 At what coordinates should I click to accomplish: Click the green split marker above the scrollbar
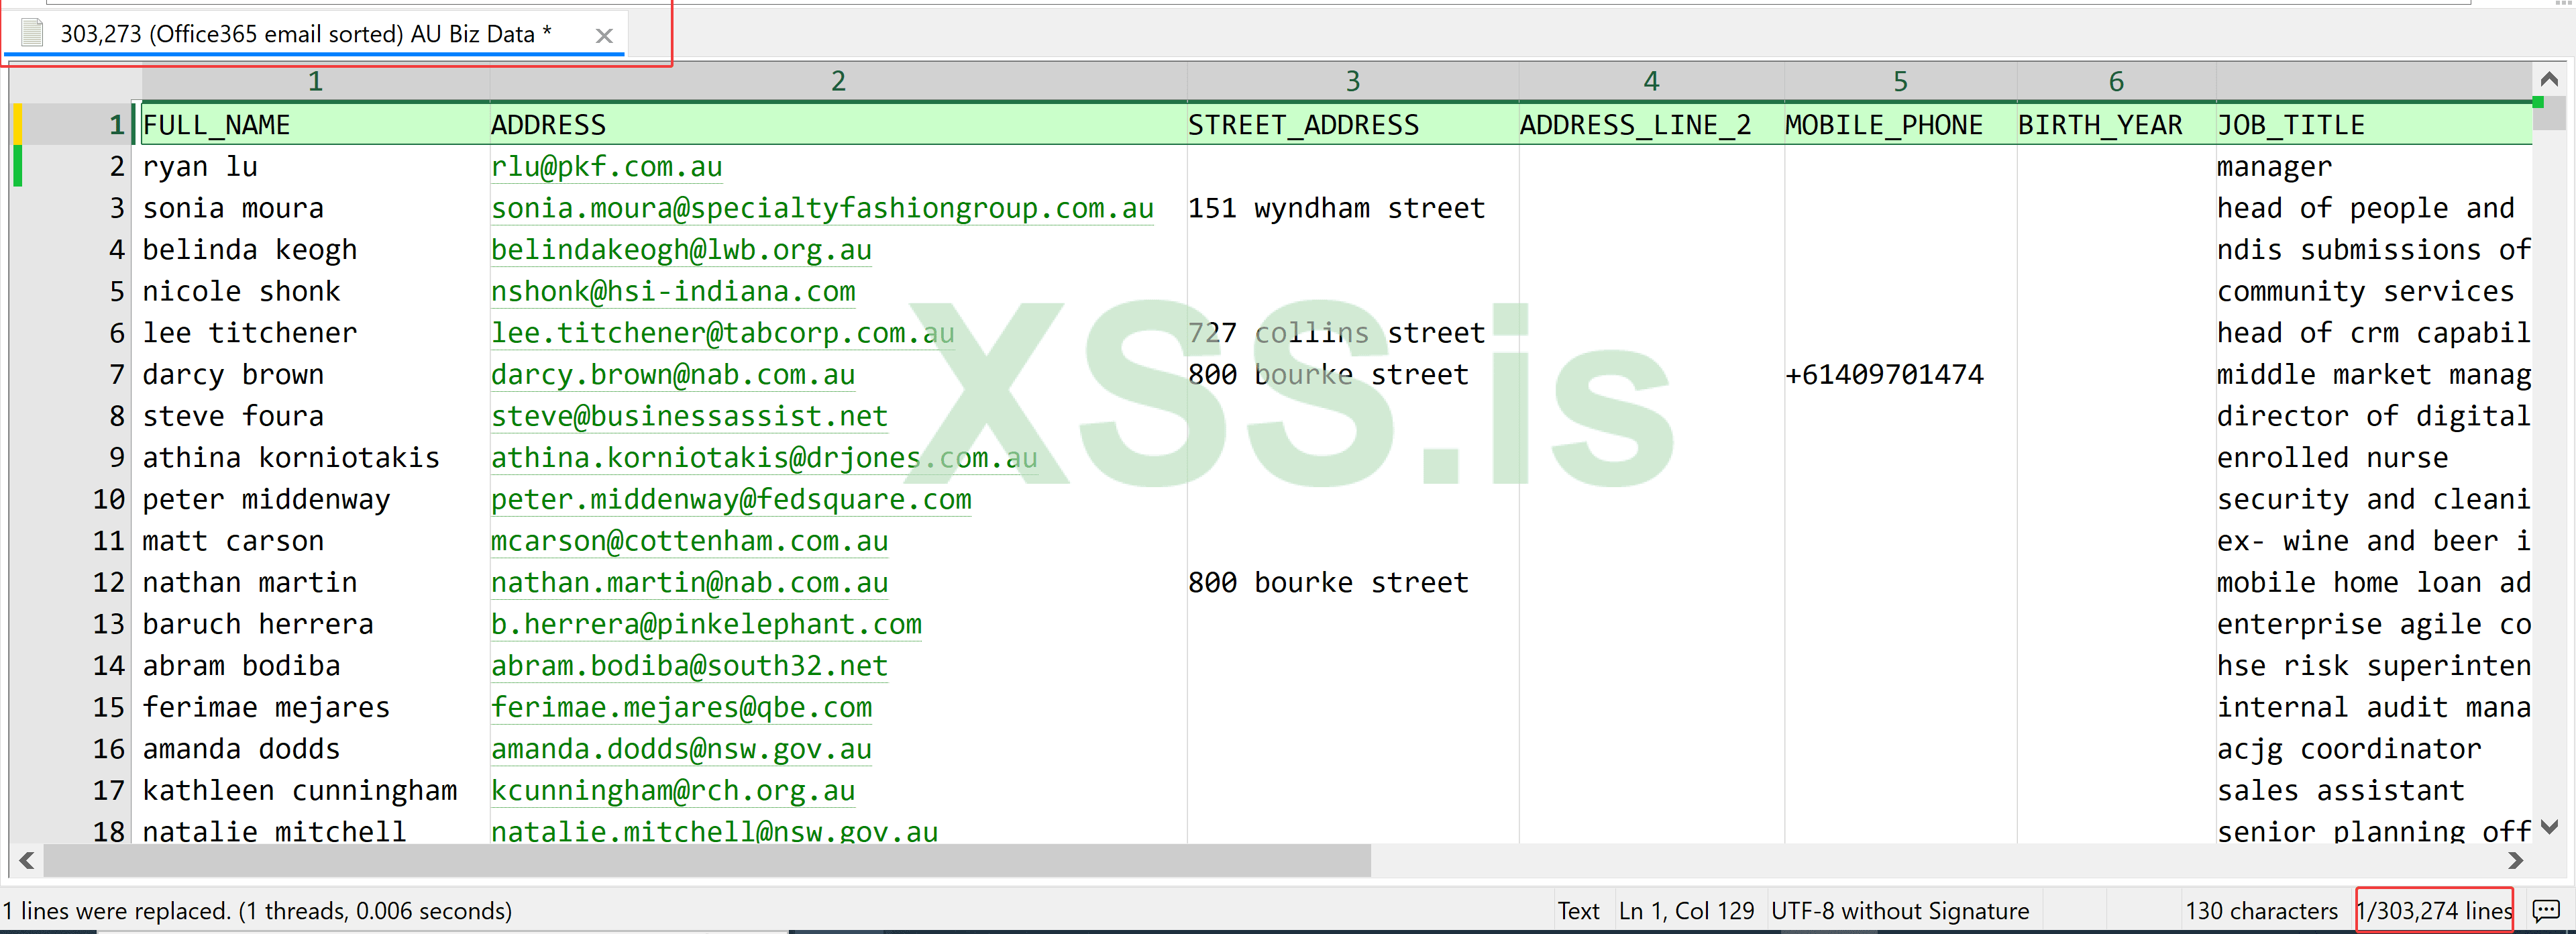2538,102
